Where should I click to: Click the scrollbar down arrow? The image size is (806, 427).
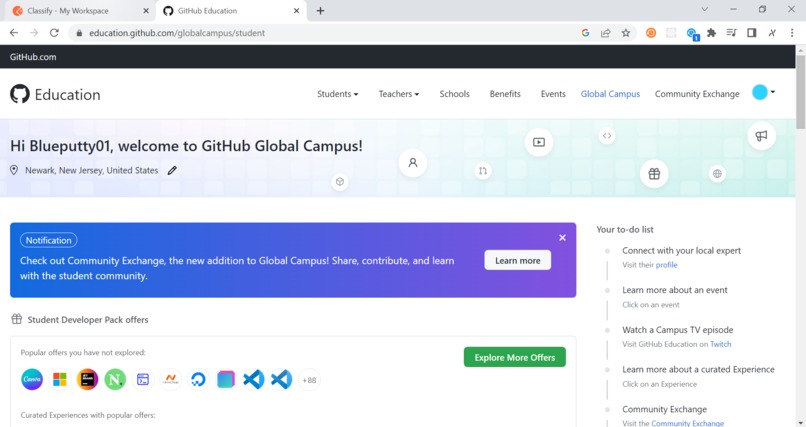(x=801, y=422)
